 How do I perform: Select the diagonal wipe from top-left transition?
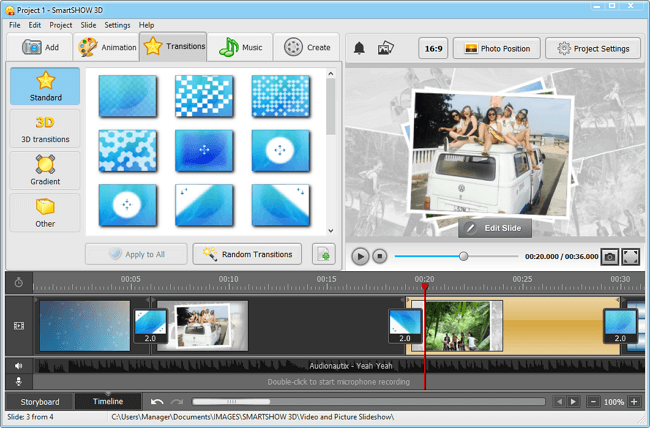(204, 205)
